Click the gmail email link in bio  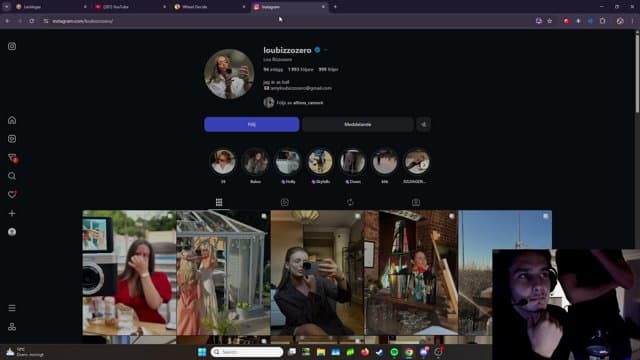click(x=300, y=88)
